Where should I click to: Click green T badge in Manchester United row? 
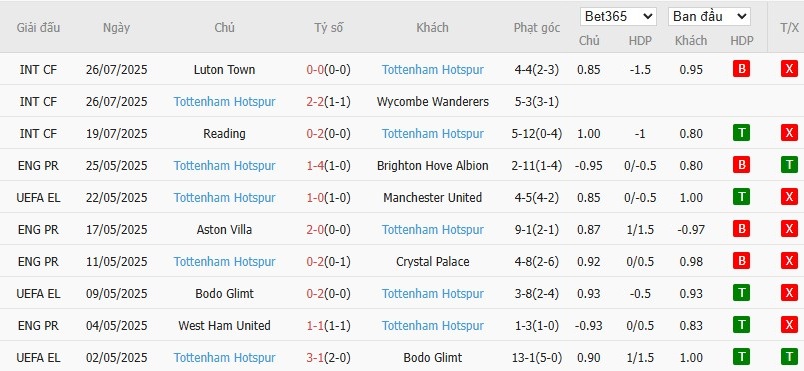(x=741, y=197)
